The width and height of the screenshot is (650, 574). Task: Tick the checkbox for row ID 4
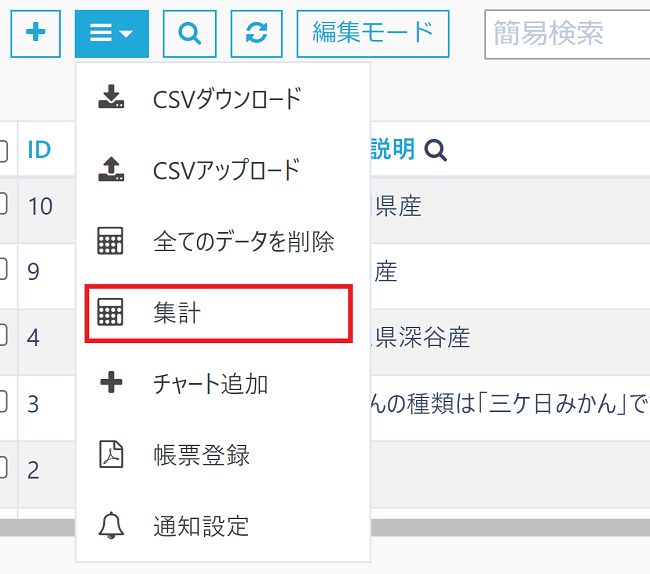(3, 336)
